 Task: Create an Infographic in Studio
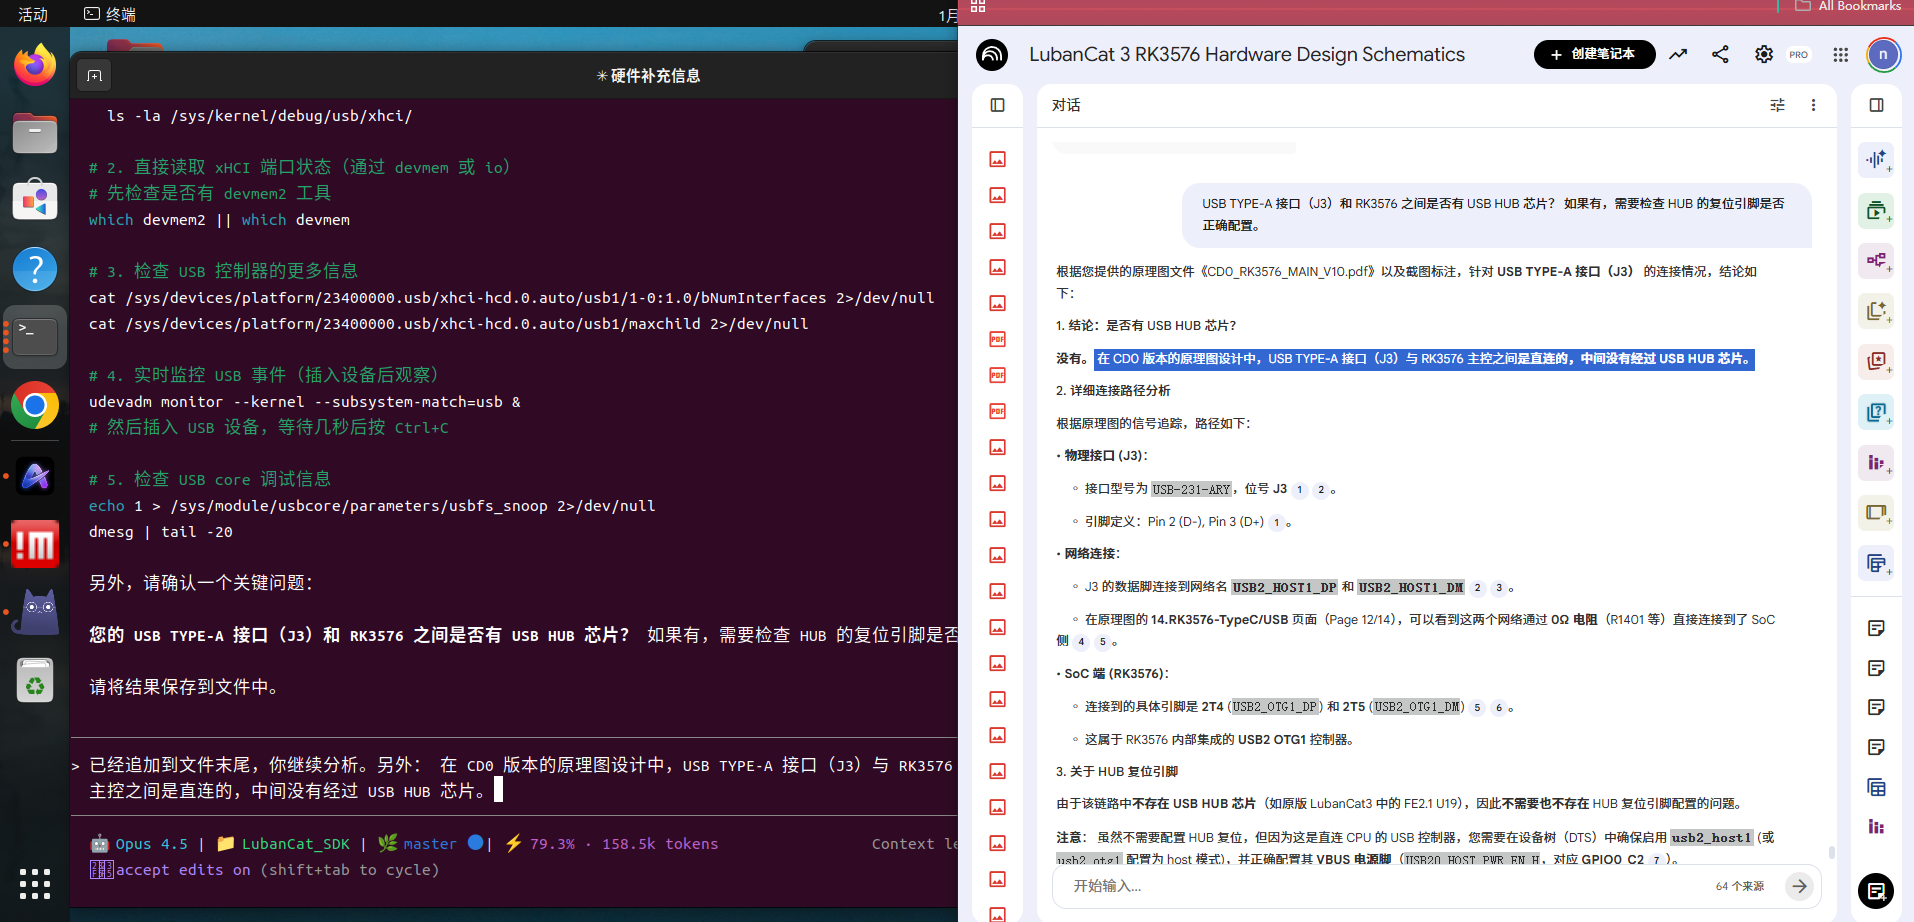pyautogui.click(x=1876, y=463)
